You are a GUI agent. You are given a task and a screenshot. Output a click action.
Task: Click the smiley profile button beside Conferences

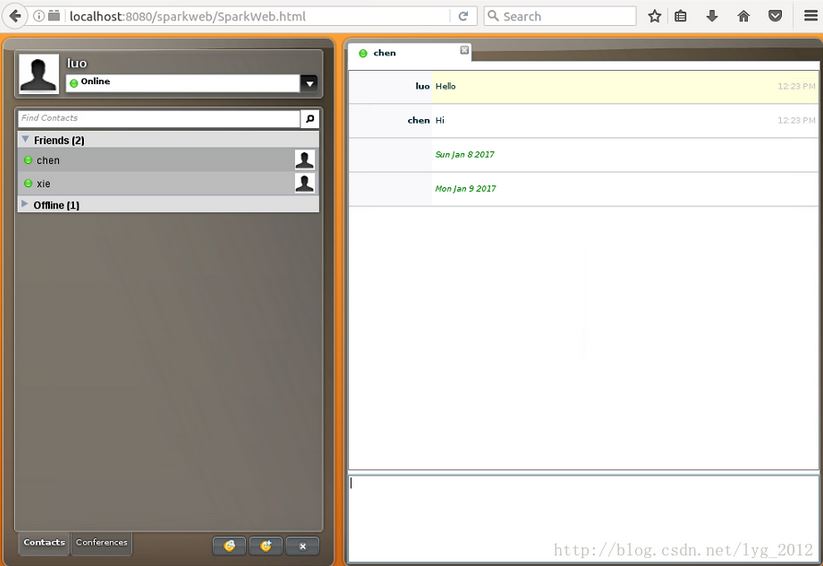coord(229,545)
